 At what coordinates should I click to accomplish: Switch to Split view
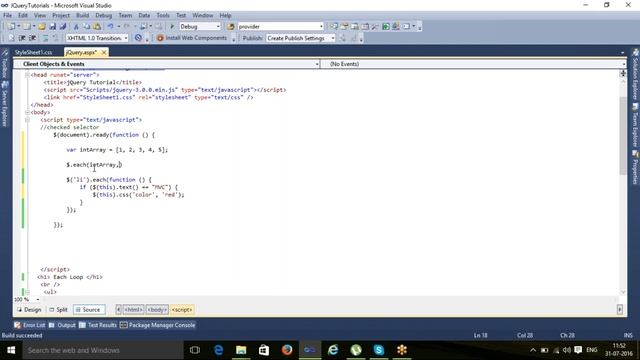(58, 310)
